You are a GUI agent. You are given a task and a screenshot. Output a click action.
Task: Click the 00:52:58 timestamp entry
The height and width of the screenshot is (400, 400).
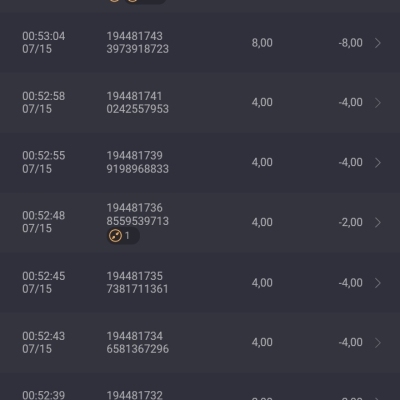point(44,102)
